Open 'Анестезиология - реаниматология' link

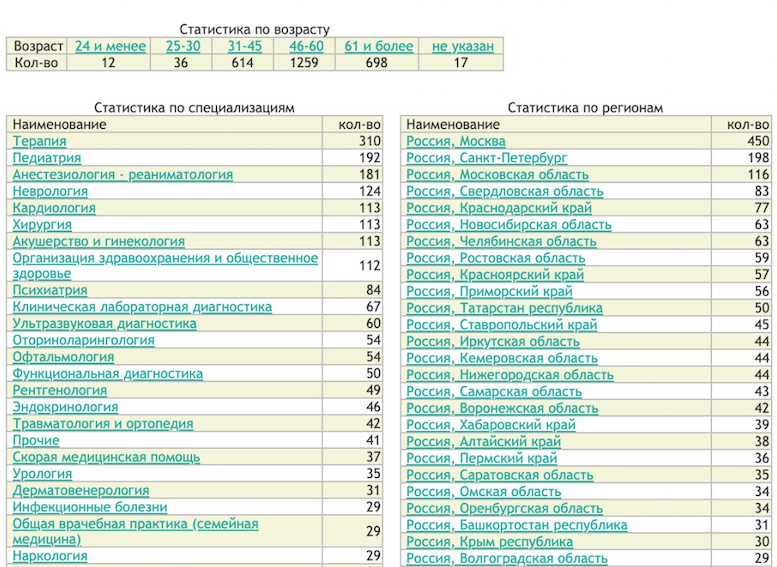(x=122, y=174)
